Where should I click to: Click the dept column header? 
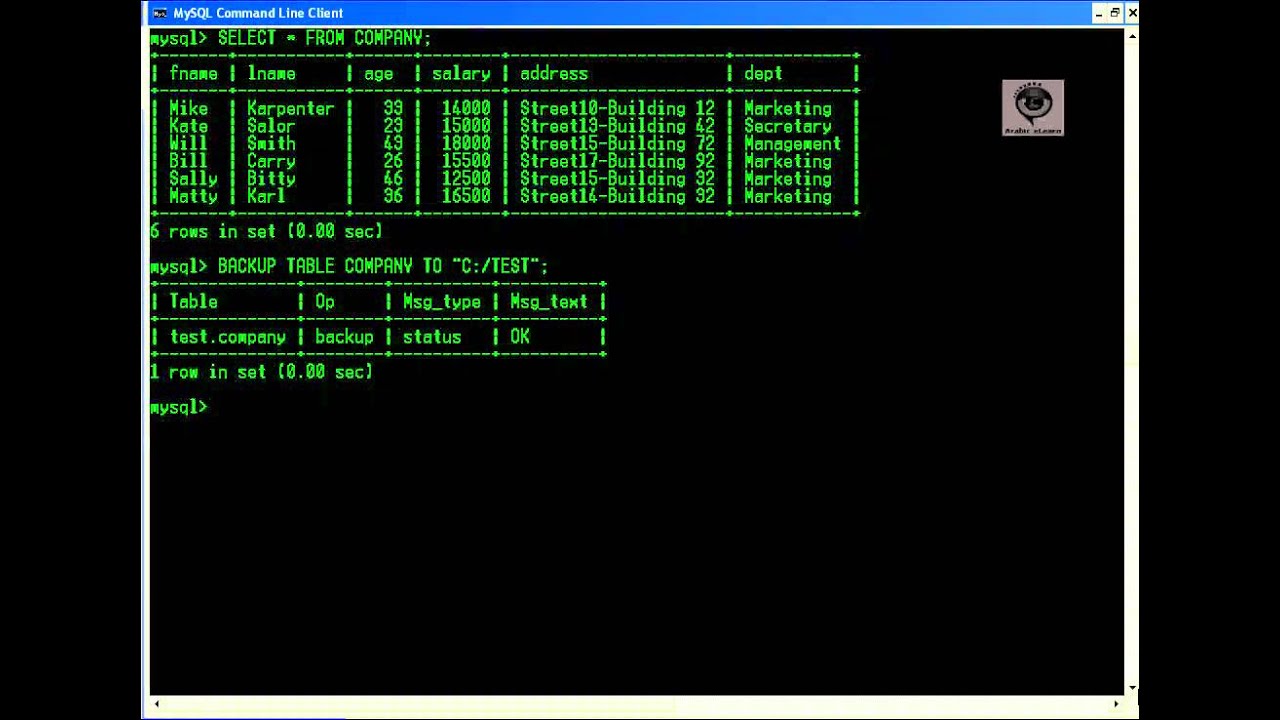pyautogui.click(x=763, y=73)
